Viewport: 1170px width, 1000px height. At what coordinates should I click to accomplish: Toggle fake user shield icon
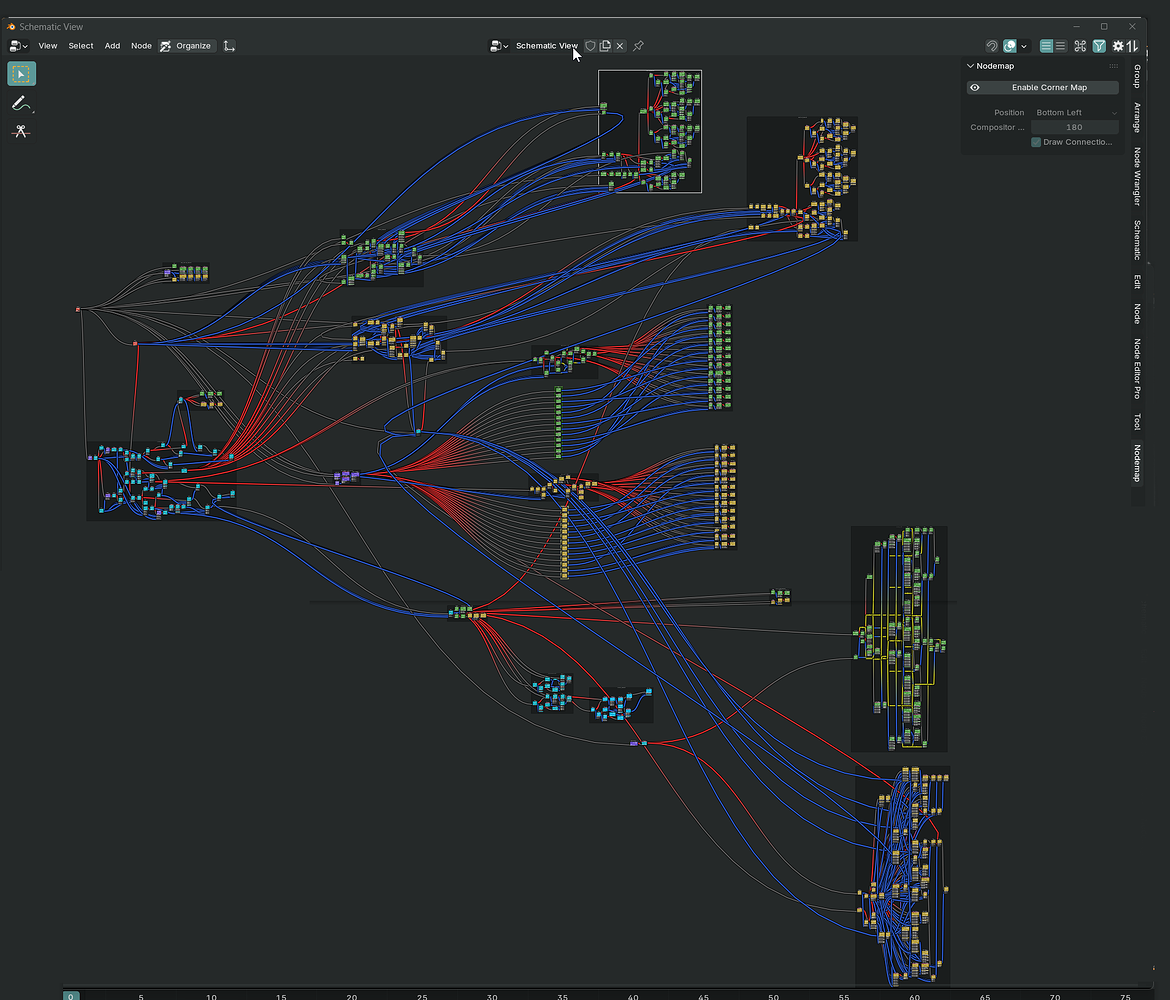tap(590, 46)
